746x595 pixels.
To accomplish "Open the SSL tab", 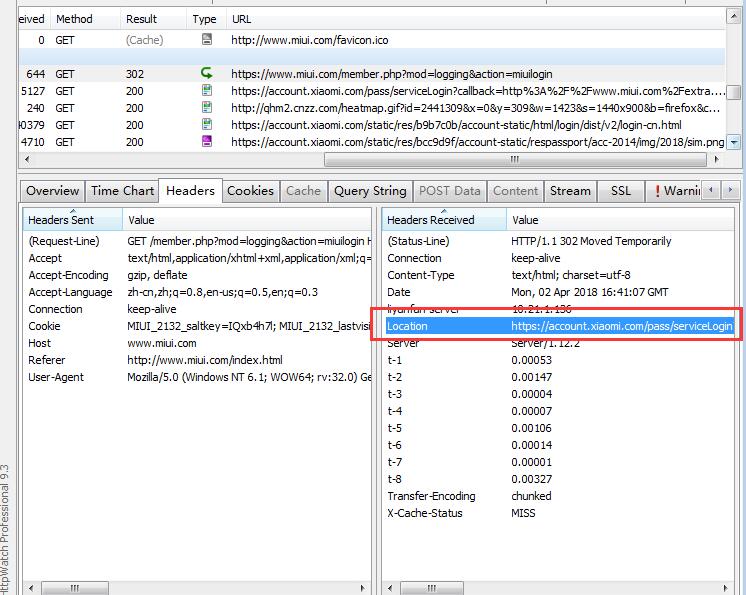I will (x=621, y=191).
